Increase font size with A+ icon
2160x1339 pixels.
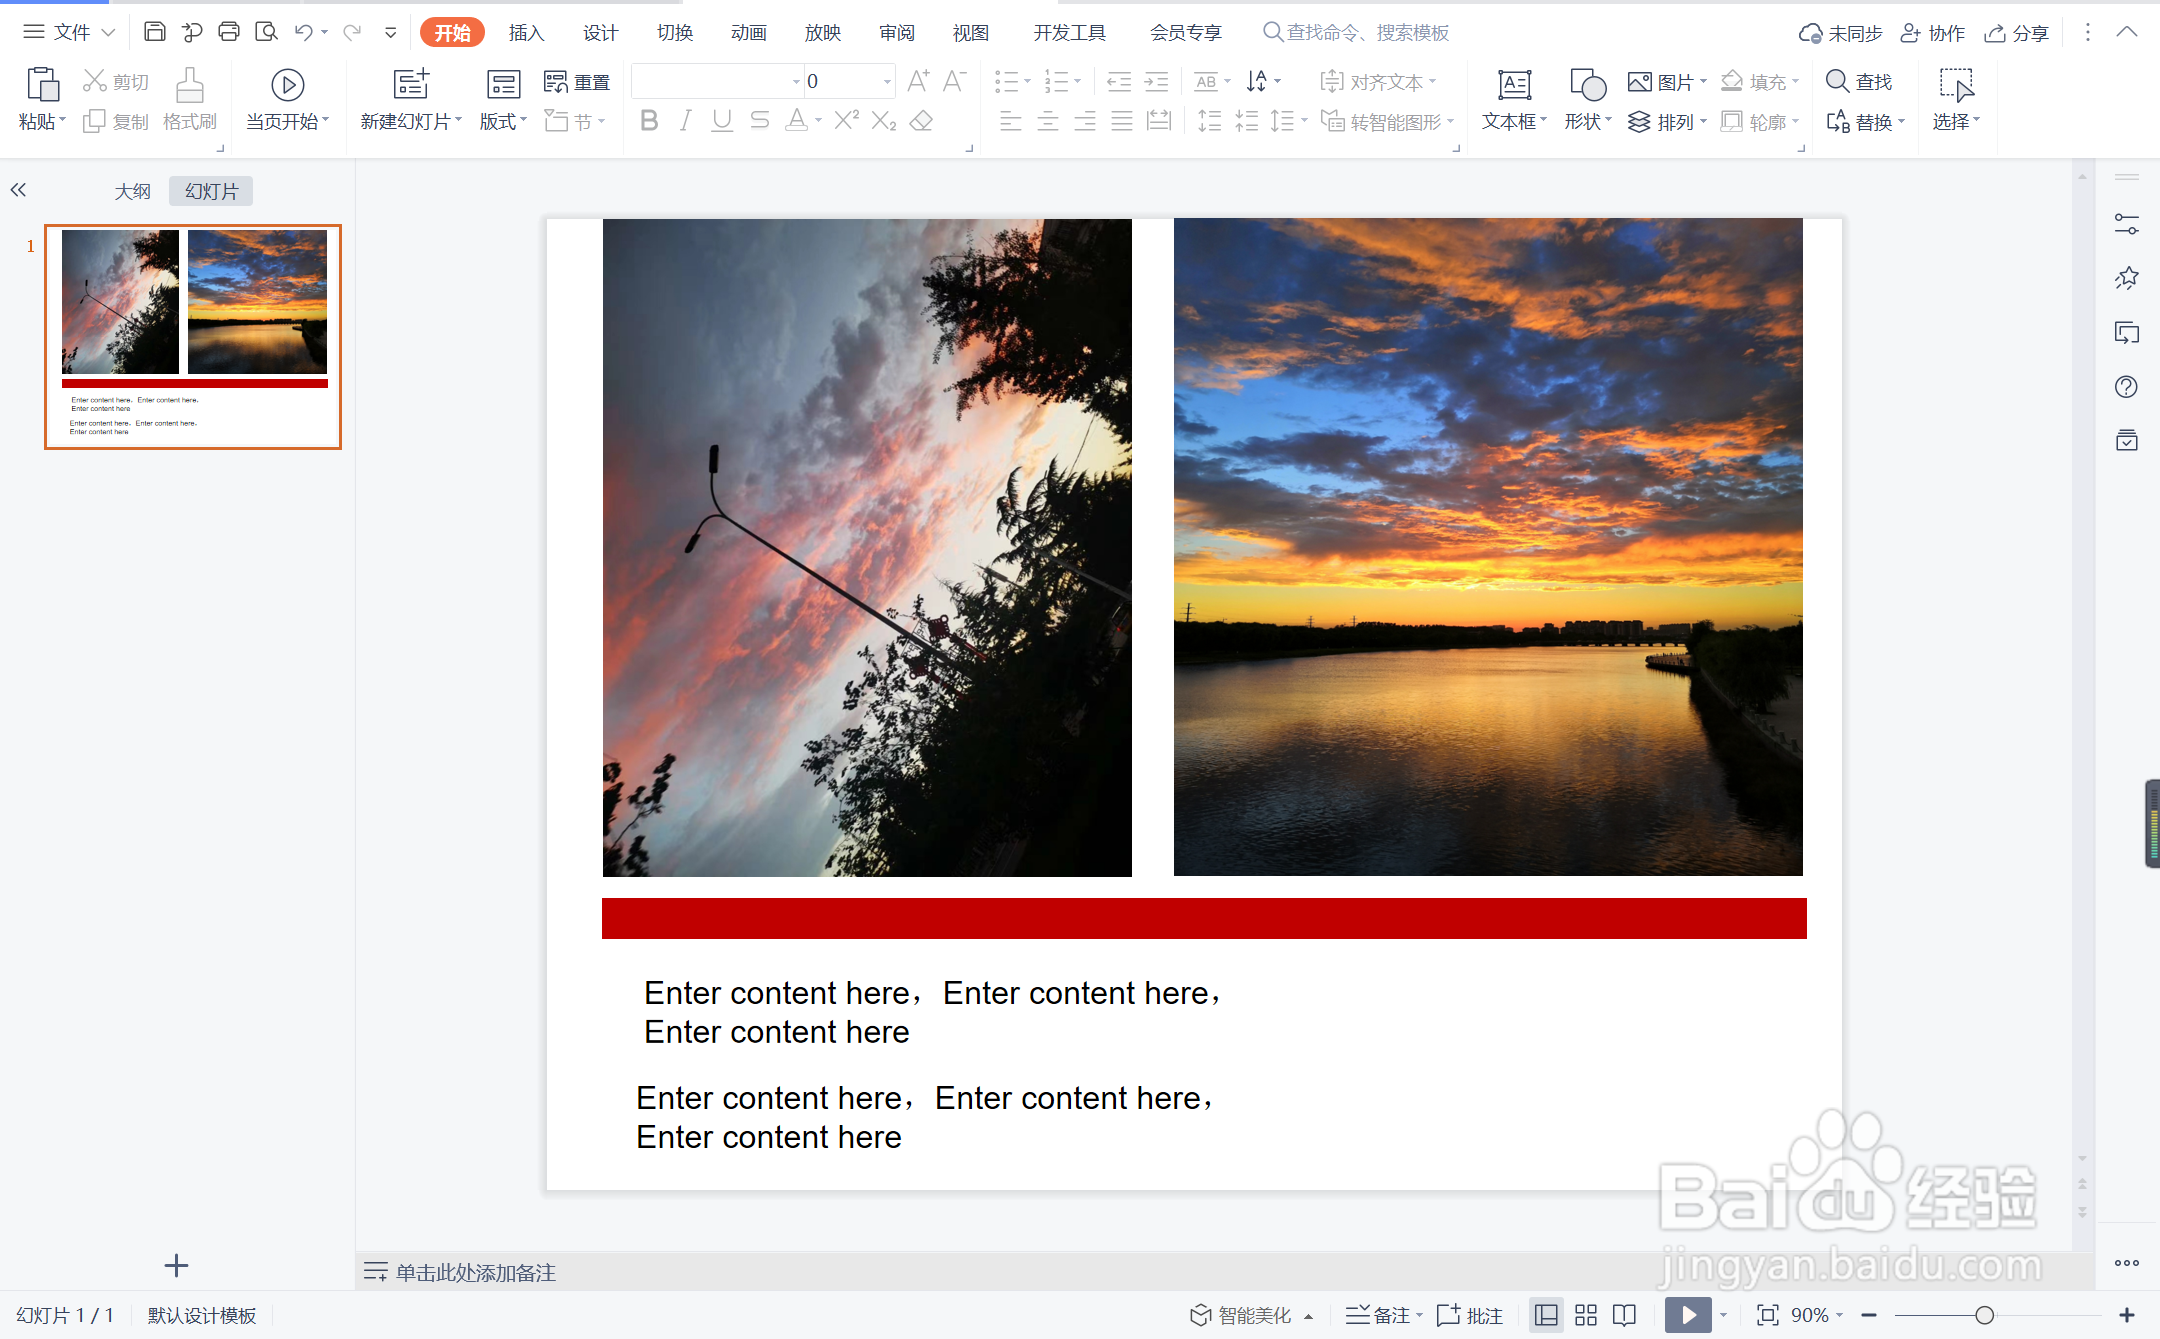[918, 81]
